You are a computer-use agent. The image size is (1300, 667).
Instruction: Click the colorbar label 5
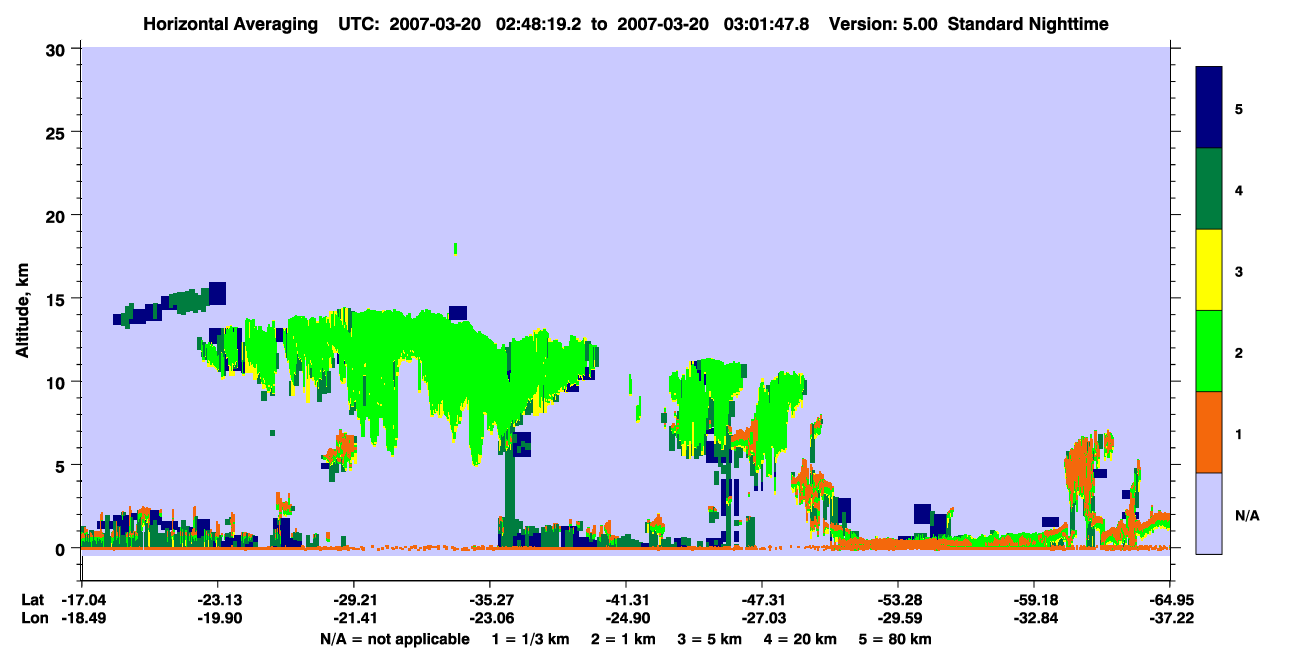coord(1239,108)
